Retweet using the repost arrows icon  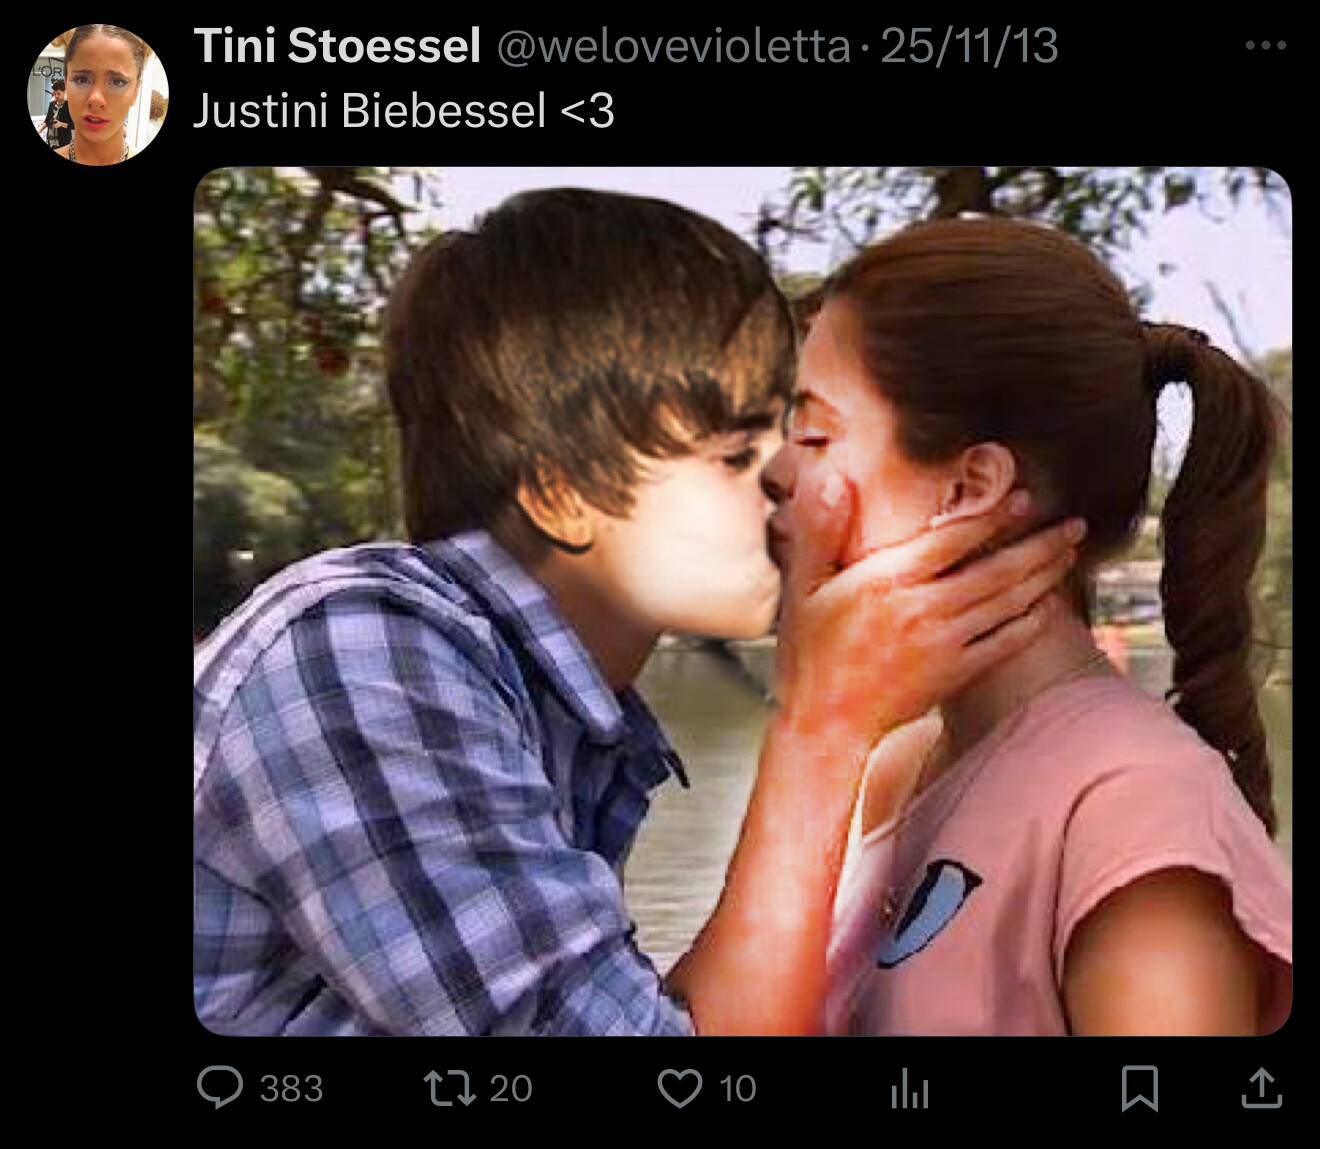click(449, 1088)
